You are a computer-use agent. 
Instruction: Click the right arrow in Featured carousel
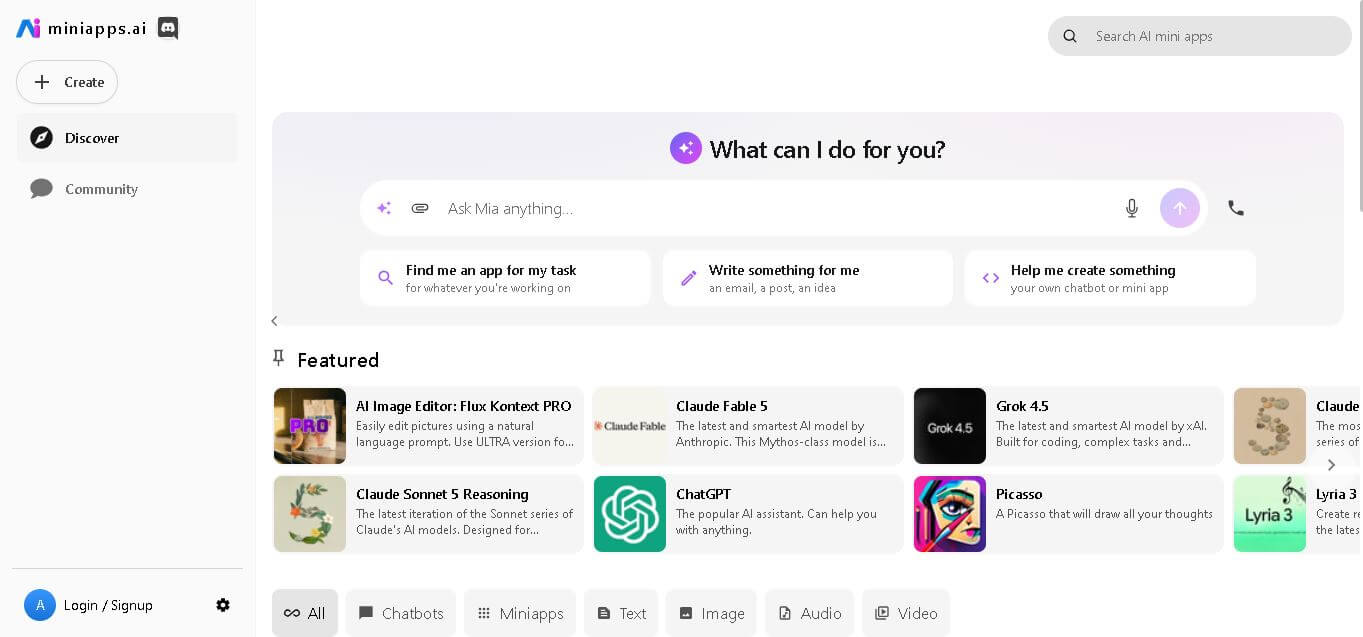pyautogui.click(x=1331, y=465)
